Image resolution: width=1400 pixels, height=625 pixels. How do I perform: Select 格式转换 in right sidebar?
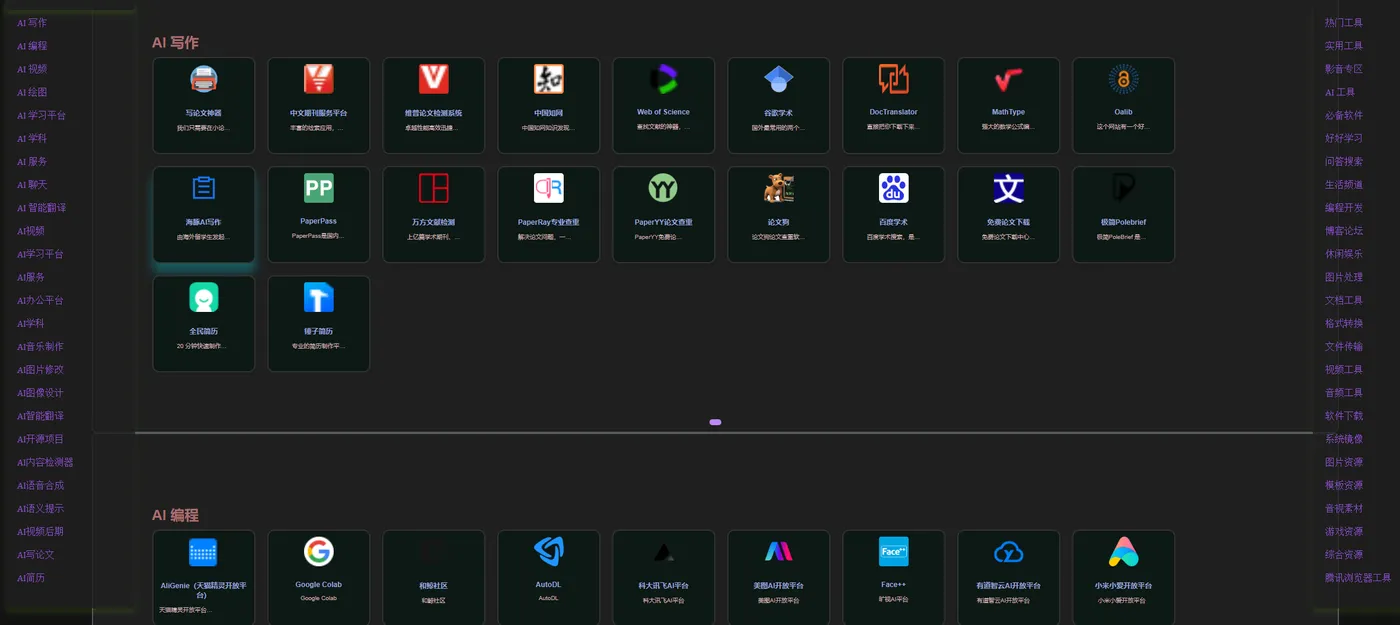click(x=1344, y=323)
